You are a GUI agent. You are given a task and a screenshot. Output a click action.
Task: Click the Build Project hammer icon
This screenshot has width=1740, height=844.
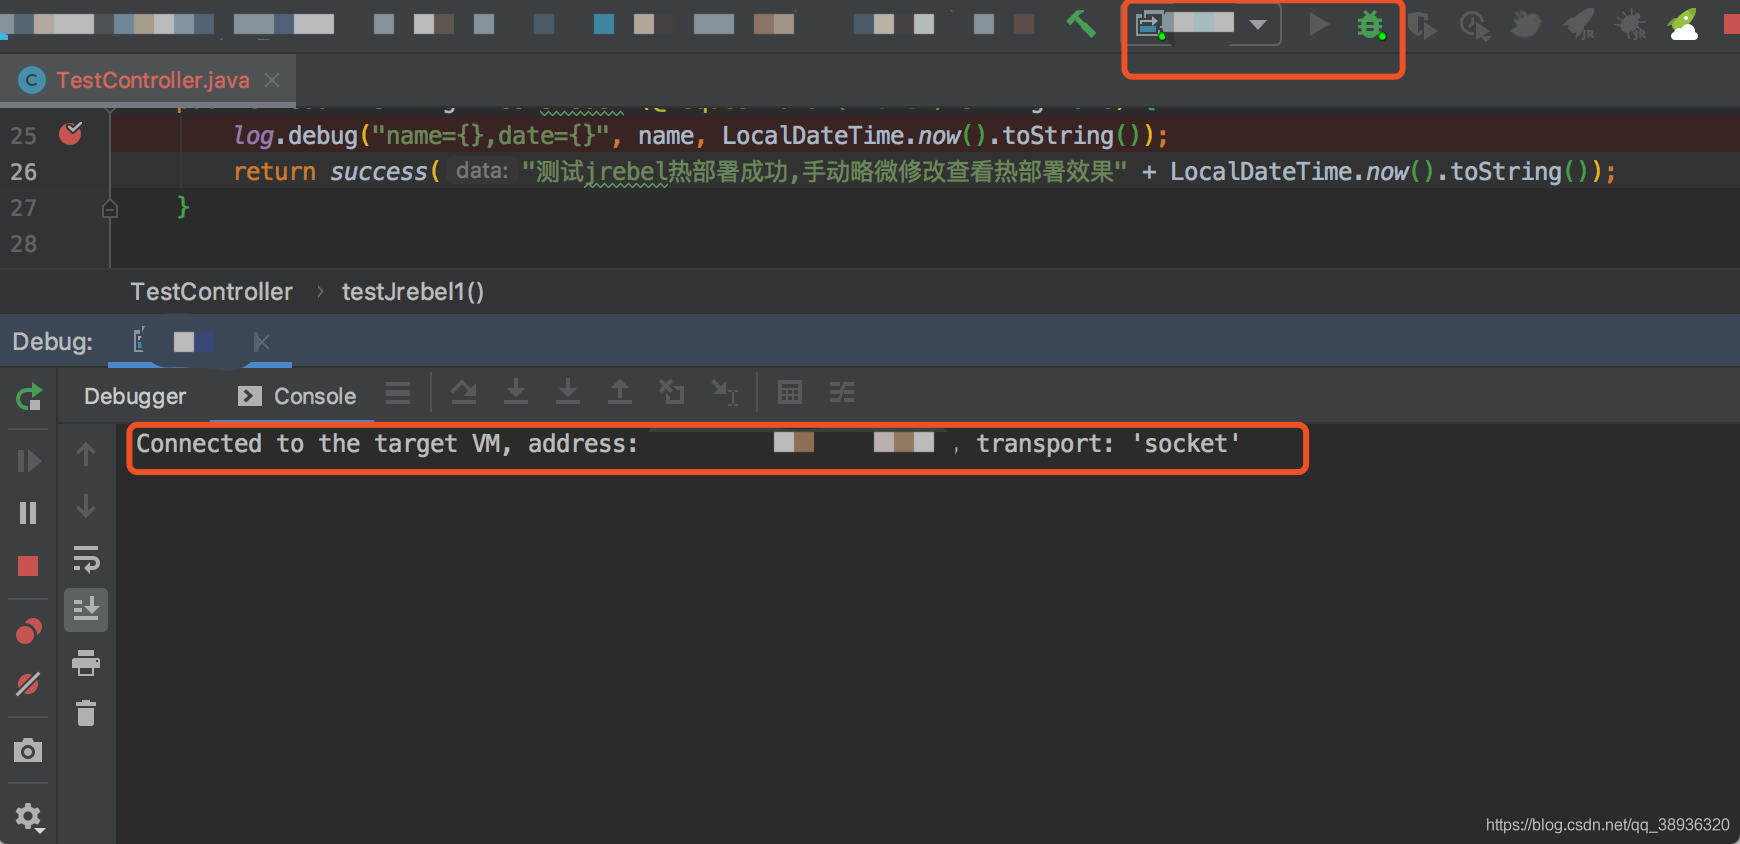tap(1081, 23)
